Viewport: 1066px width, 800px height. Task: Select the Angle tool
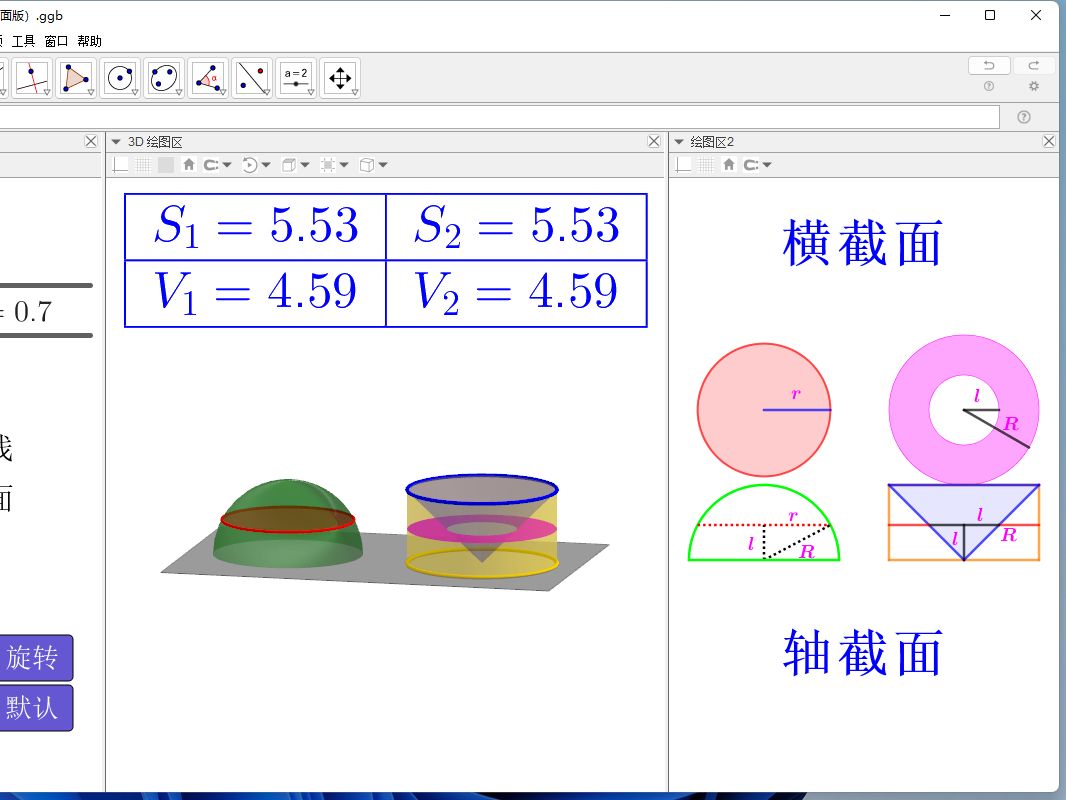pyautogui.click(x=208, y=78)
